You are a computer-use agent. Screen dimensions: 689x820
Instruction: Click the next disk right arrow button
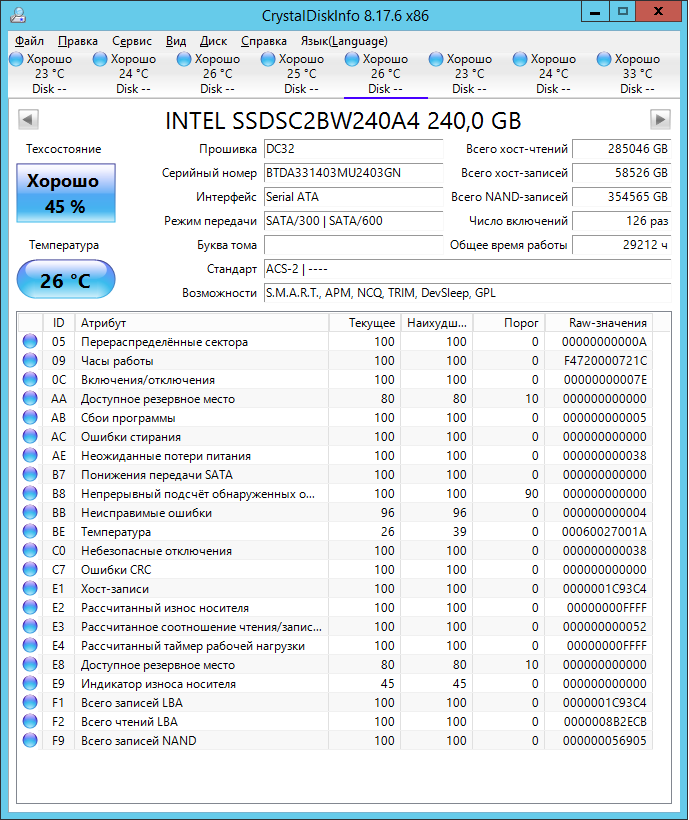[x=660, y=120]
